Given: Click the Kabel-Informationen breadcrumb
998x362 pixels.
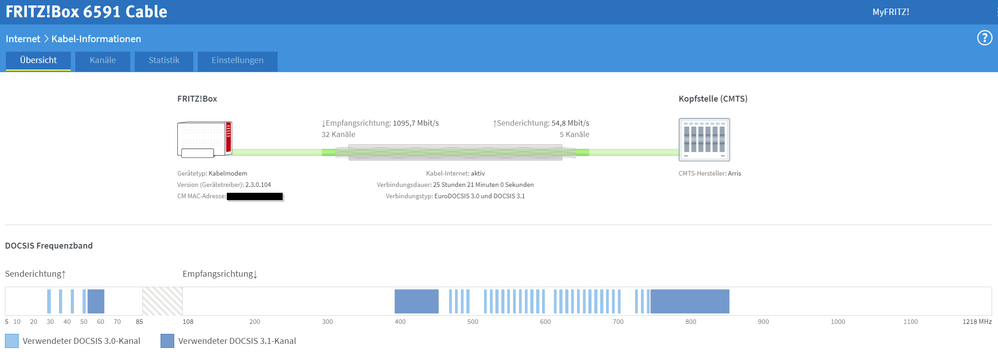Looking at the screenshot, I should tap(96, 39).
